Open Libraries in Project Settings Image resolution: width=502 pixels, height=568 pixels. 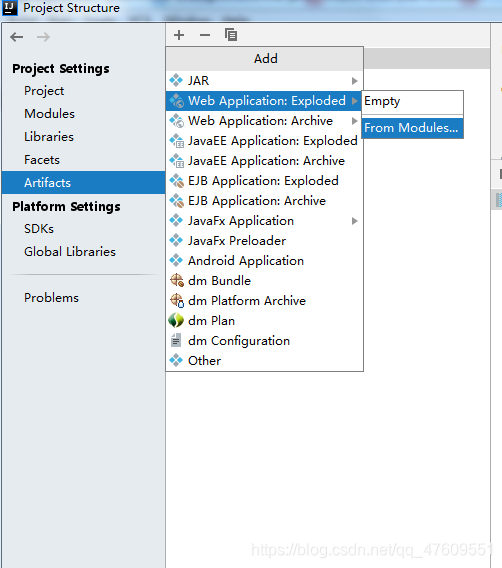(49, 137)
